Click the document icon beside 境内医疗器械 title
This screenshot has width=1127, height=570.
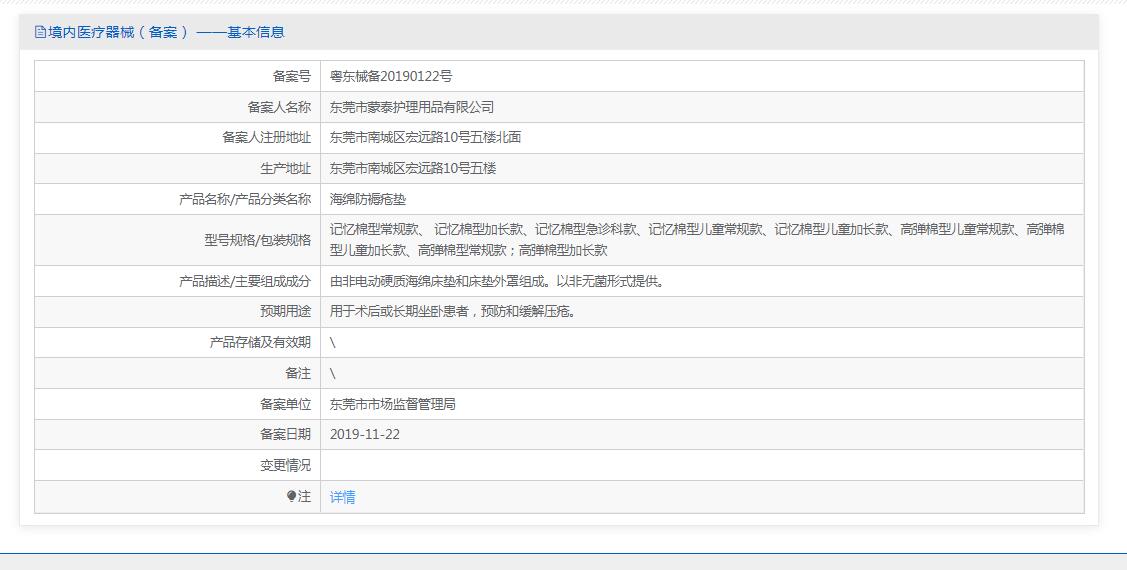click(x=40, y=32)
